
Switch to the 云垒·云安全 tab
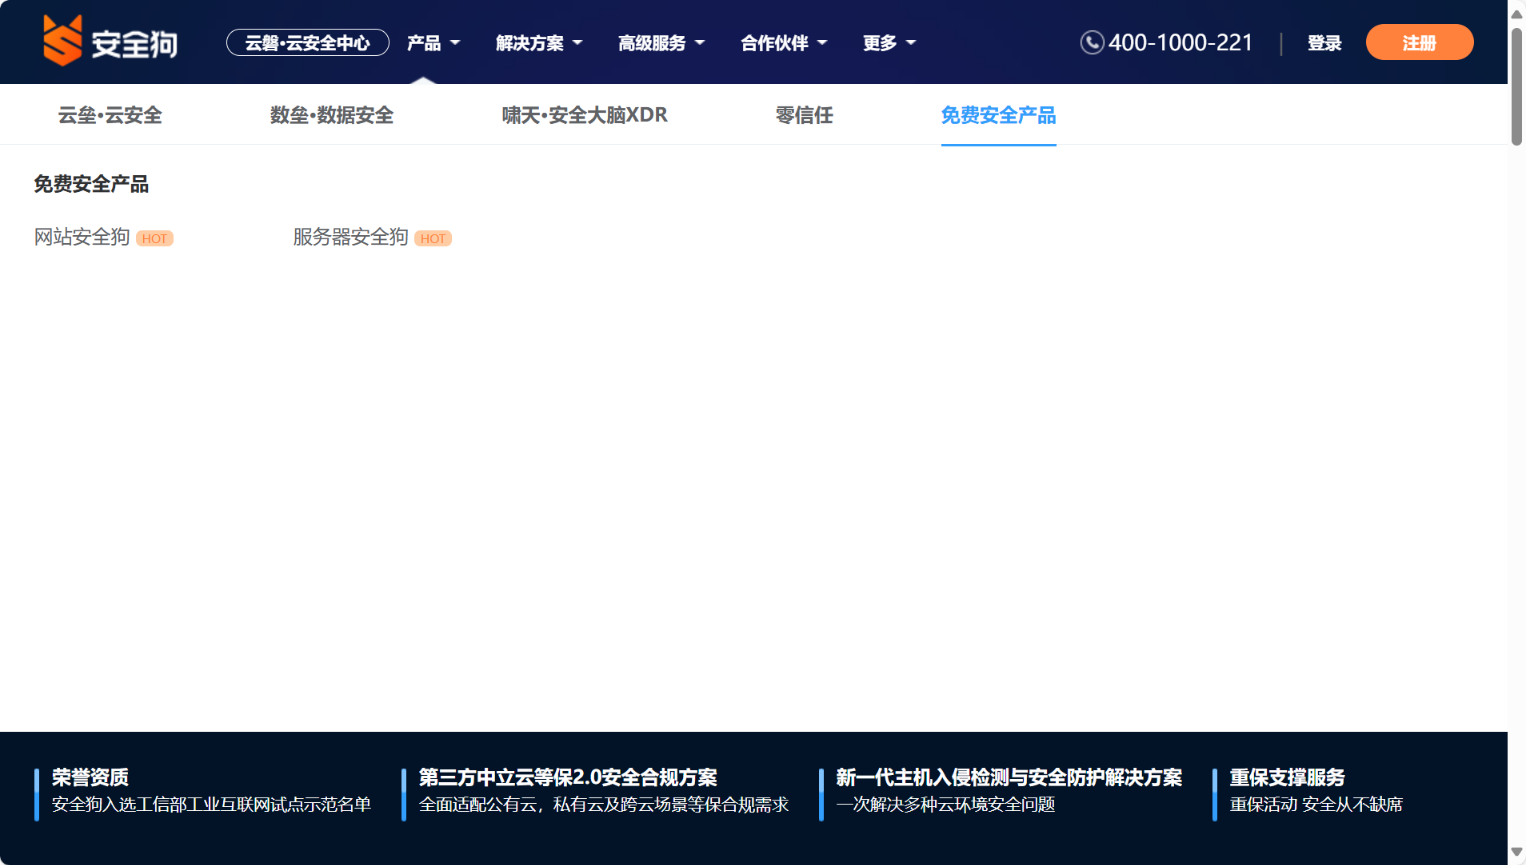[110, 115]
